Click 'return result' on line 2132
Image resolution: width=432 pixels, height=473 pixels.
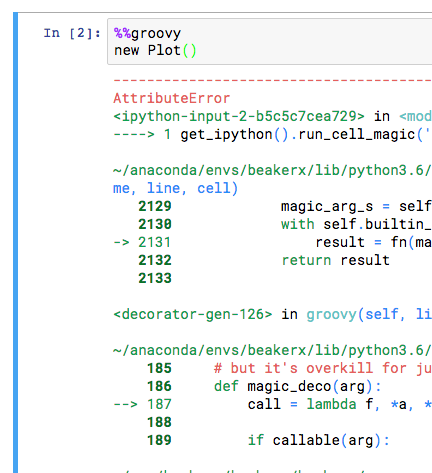point(336,260)
